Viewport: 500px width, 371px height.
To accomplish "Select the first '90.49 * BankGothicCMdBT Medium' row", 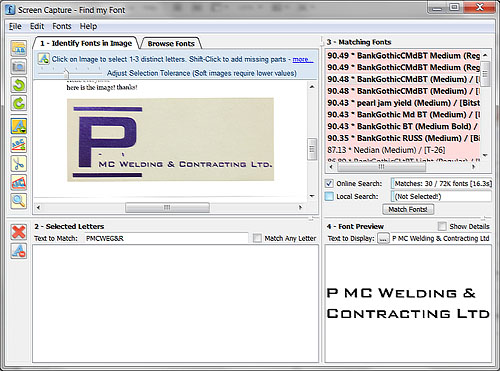I will (x=403, y=55).
